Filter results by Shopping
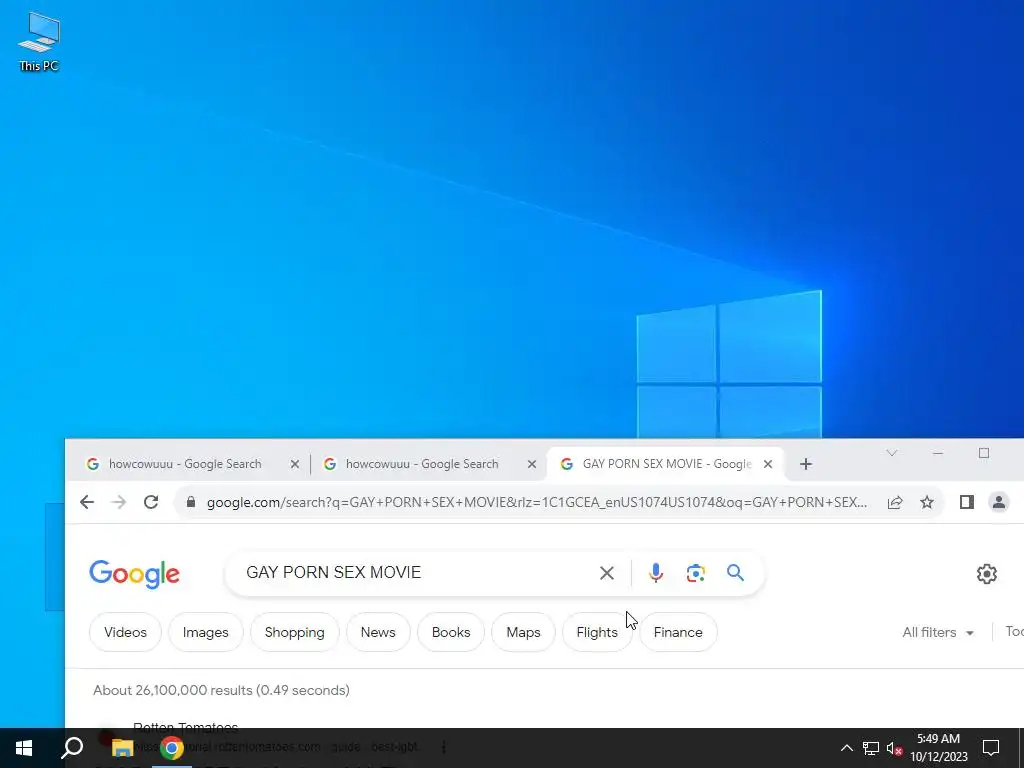 [295, 632]
